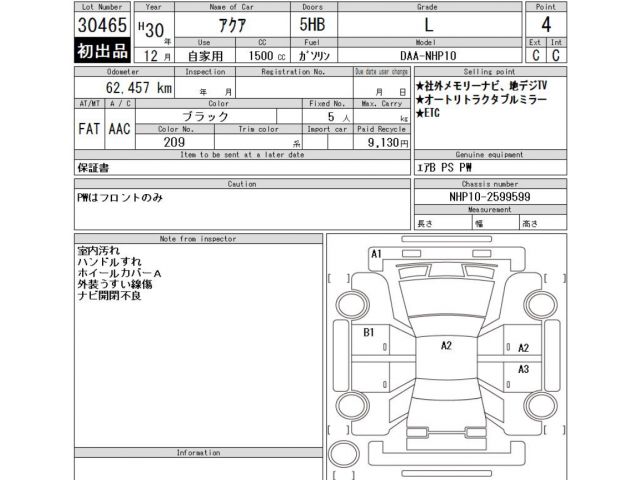Select the 長さ measurement cell
Viewport: 640px width, 480px height.
[442, 223]
